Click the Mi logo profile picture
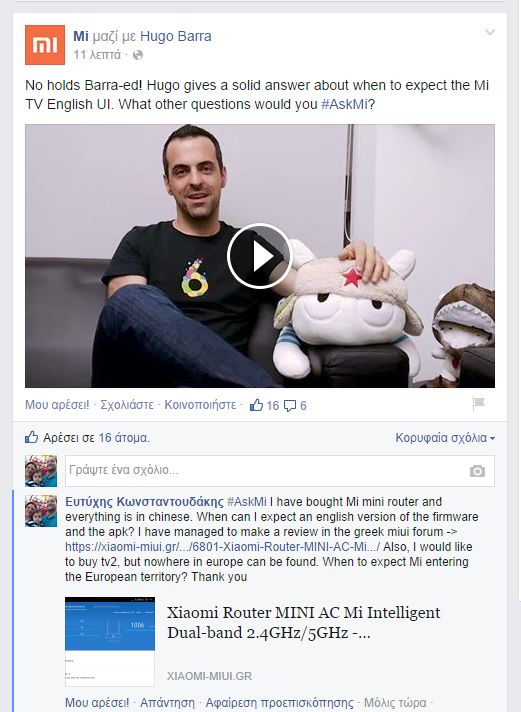 (x=45, y=45)
